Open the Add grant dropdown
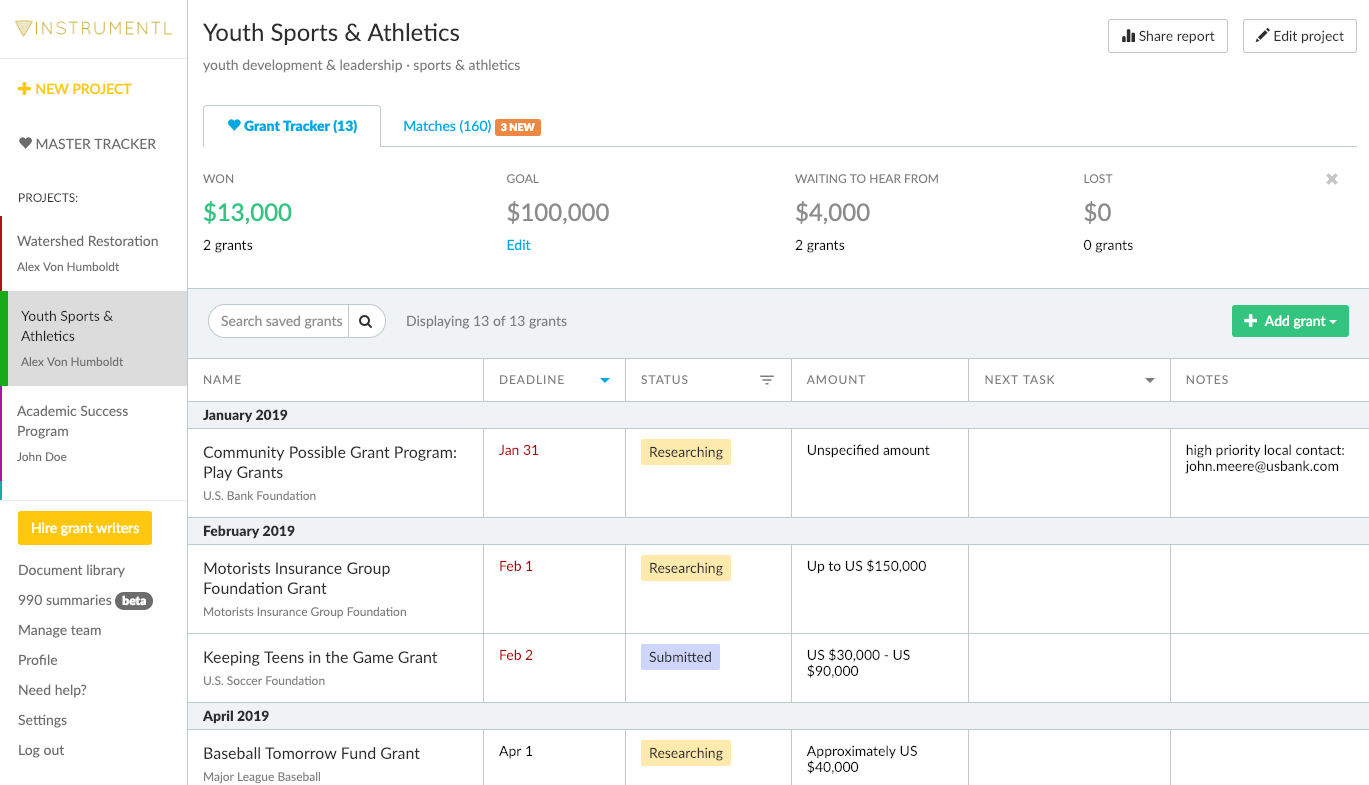The width and height of the screenshot is (1369, 785). tap(1289, 321)
